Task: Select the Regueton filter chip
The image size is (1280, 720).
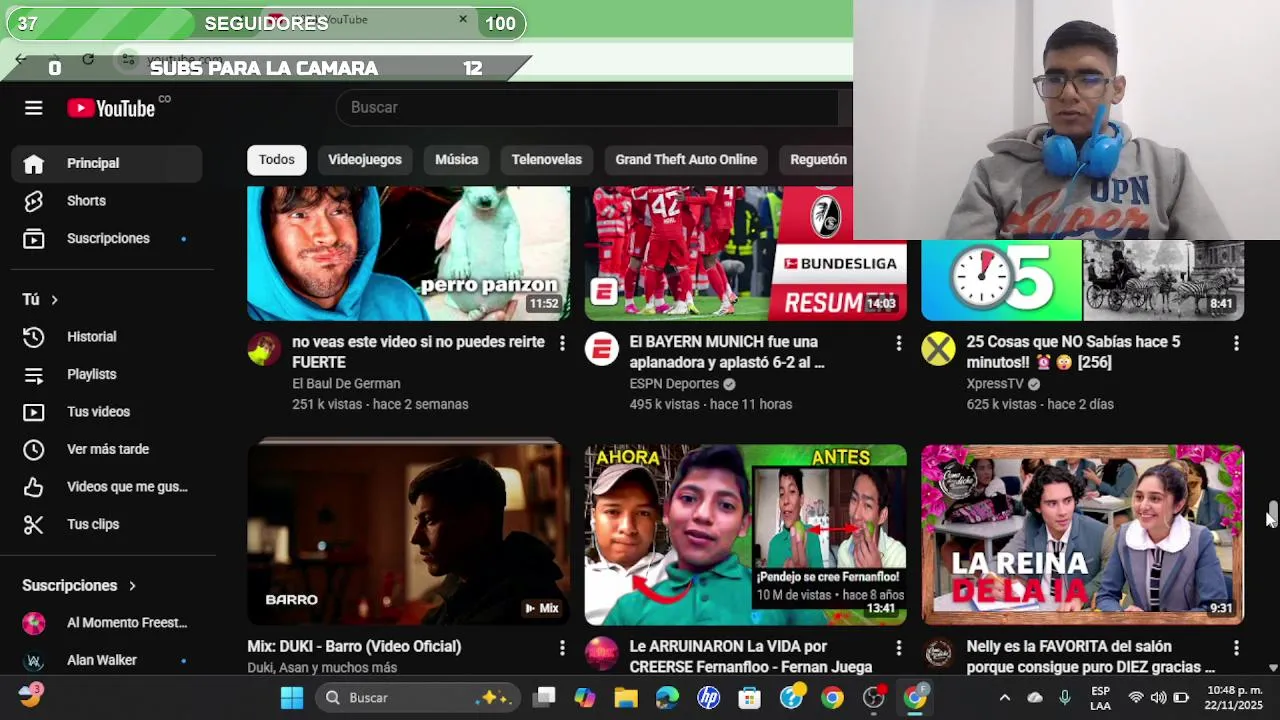Action: (818, 159)
